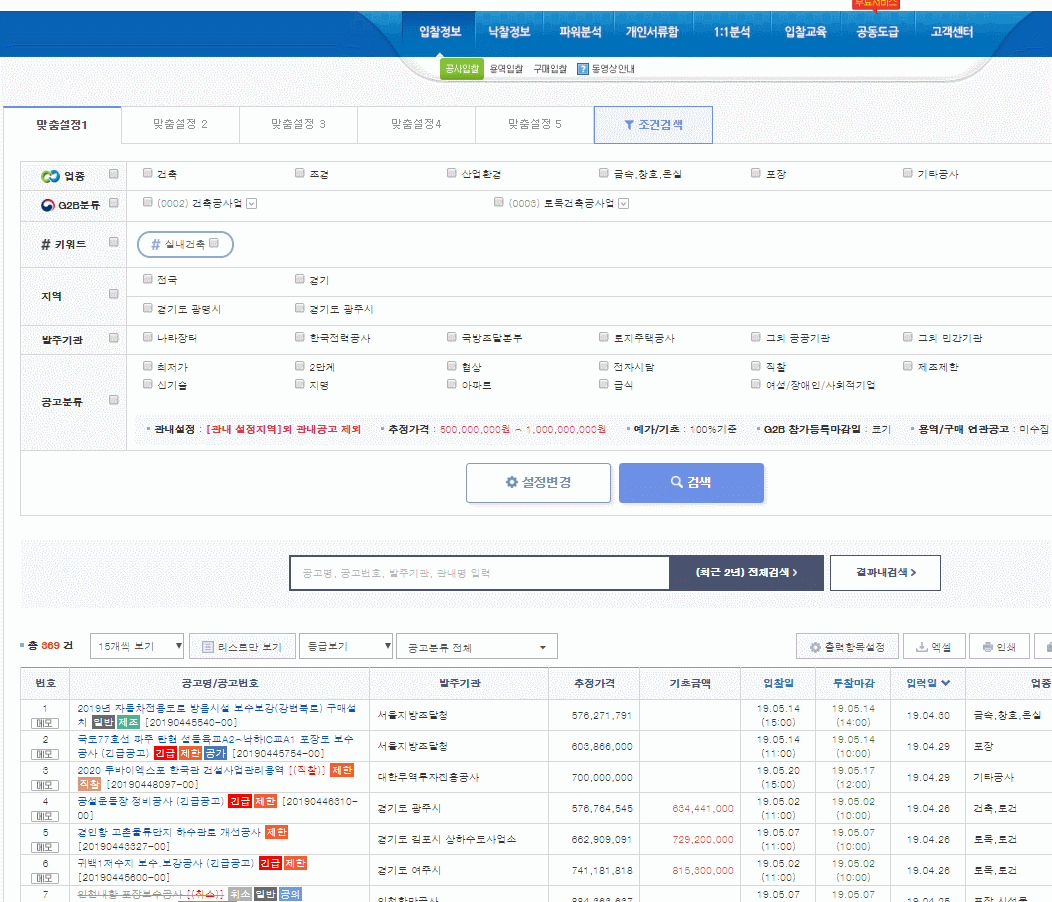Sort by the 입력일 column arrow
Image resolution: width=1052 pixels, height=902 pixels.
click(946, 683)
